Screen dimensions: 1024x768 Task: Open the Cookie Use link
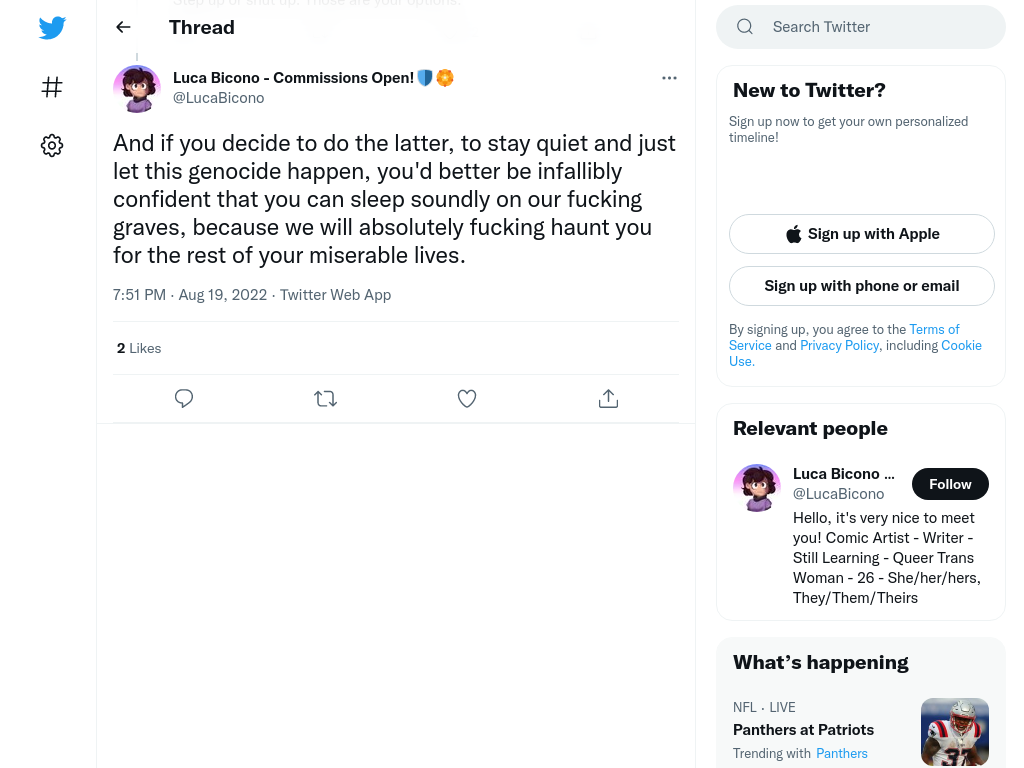(x=856, y=353)
